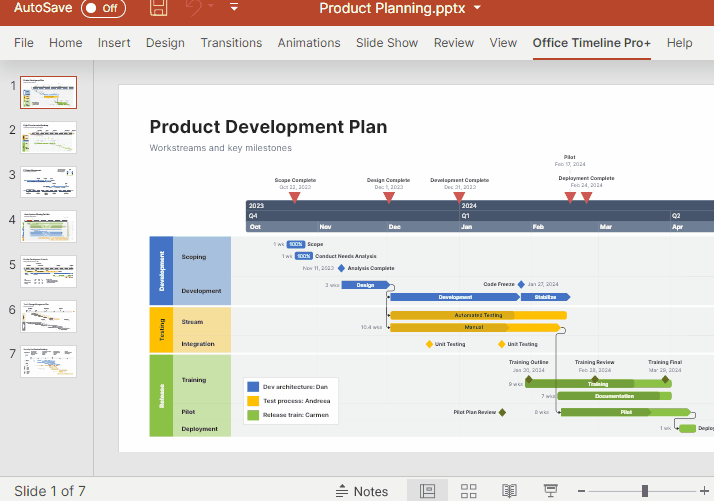Expand the Product Planning.pptx title dropdown
The height and width of the screenshot is (501, 714).
(x=477, y=8)
